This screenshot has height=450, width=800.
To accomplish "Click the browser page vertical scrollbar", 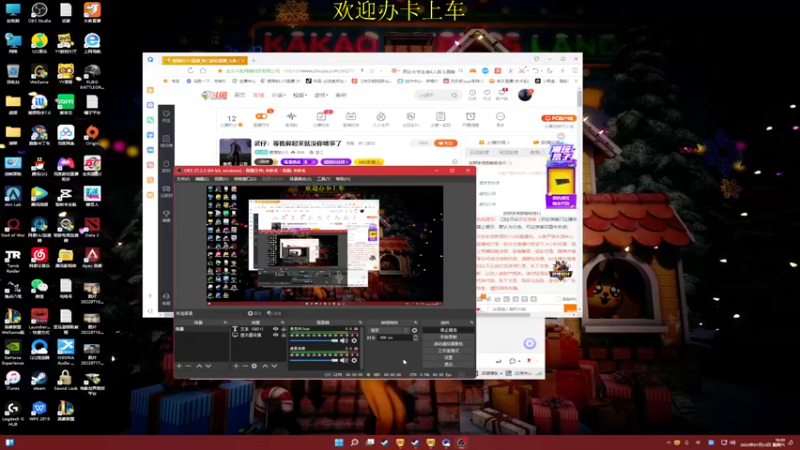I will (x=579, y=97).
